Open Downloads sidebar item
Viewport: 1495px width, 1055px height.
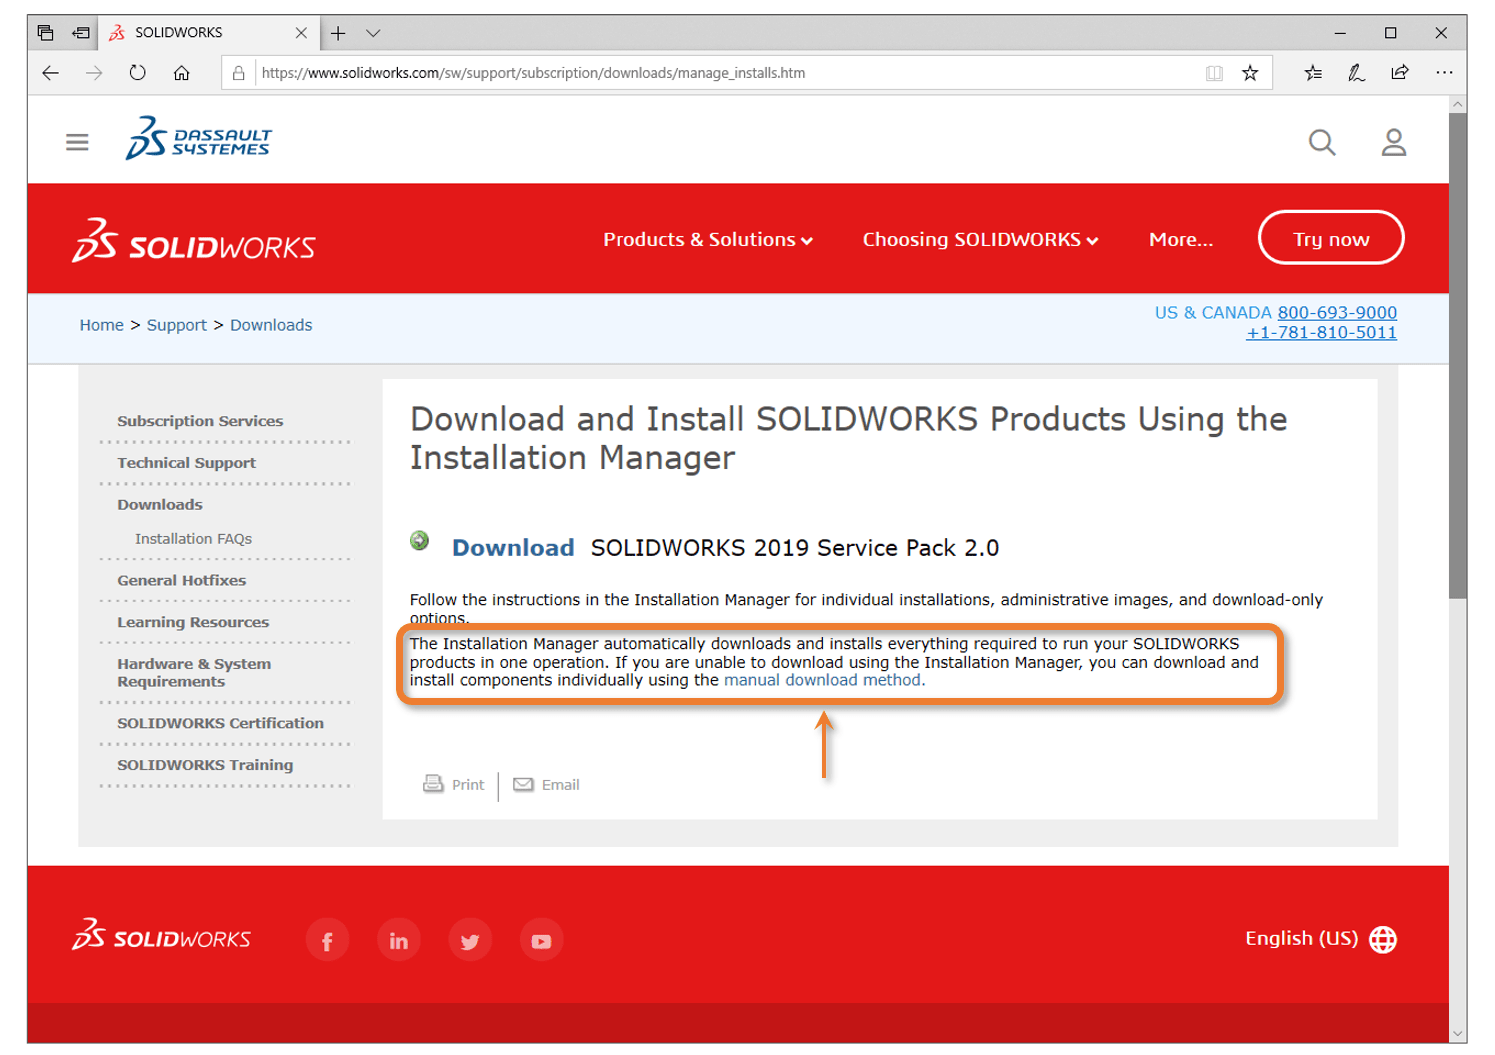pos(160,505)
